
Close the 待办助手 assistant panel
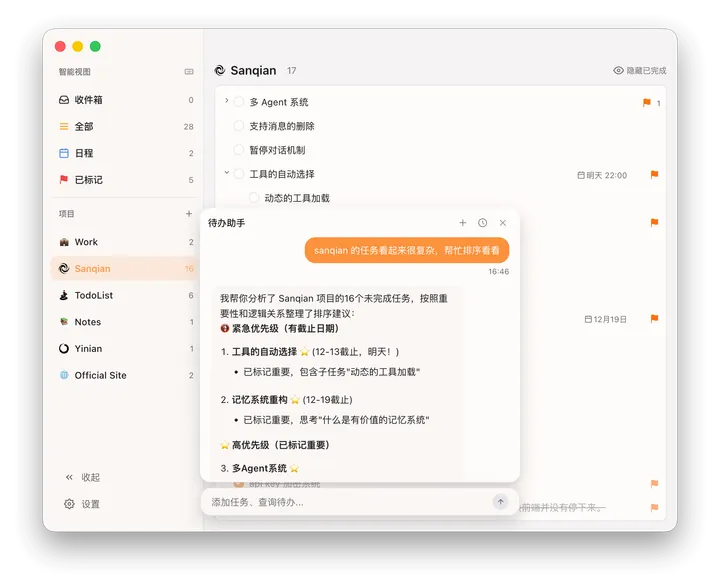point(503,223)
